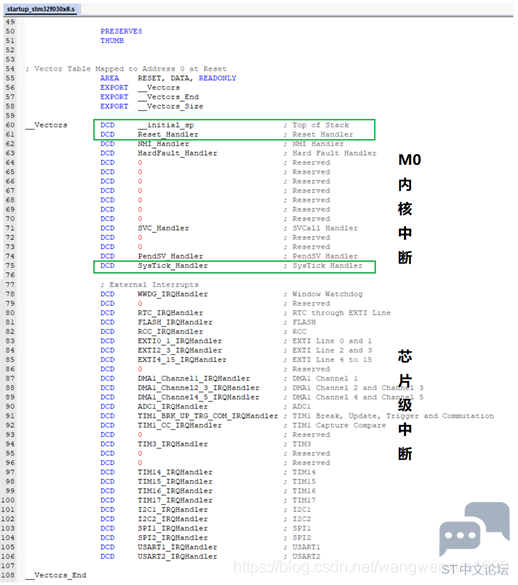The image size is (518, 585).
Task: Click __Vectors_End on the EXPORT line
Action: tap(168, 97)
